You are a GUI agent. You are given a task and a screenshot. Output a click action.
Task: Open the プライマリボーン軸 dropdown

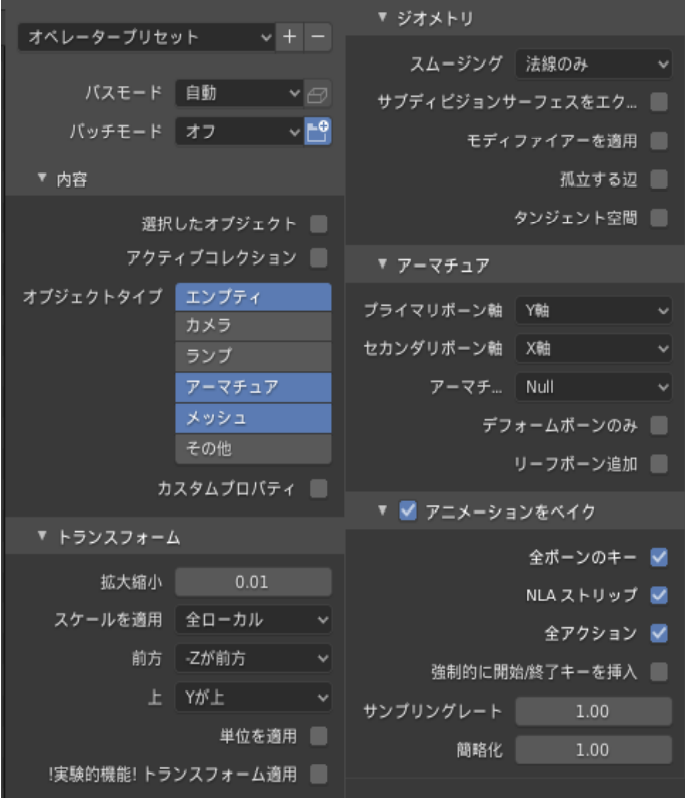(594, 311)
